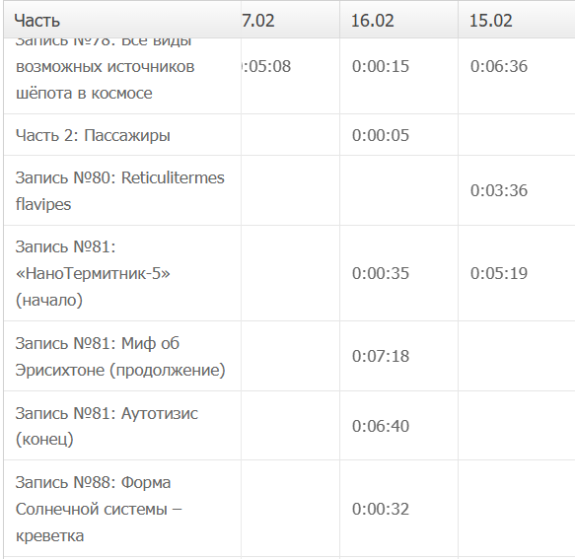The height and width of the screenshot is (559, 575).
Task: Open 'Запись №81: Аутотизис (конец)' entry
Action: click(x=107, y=426)
